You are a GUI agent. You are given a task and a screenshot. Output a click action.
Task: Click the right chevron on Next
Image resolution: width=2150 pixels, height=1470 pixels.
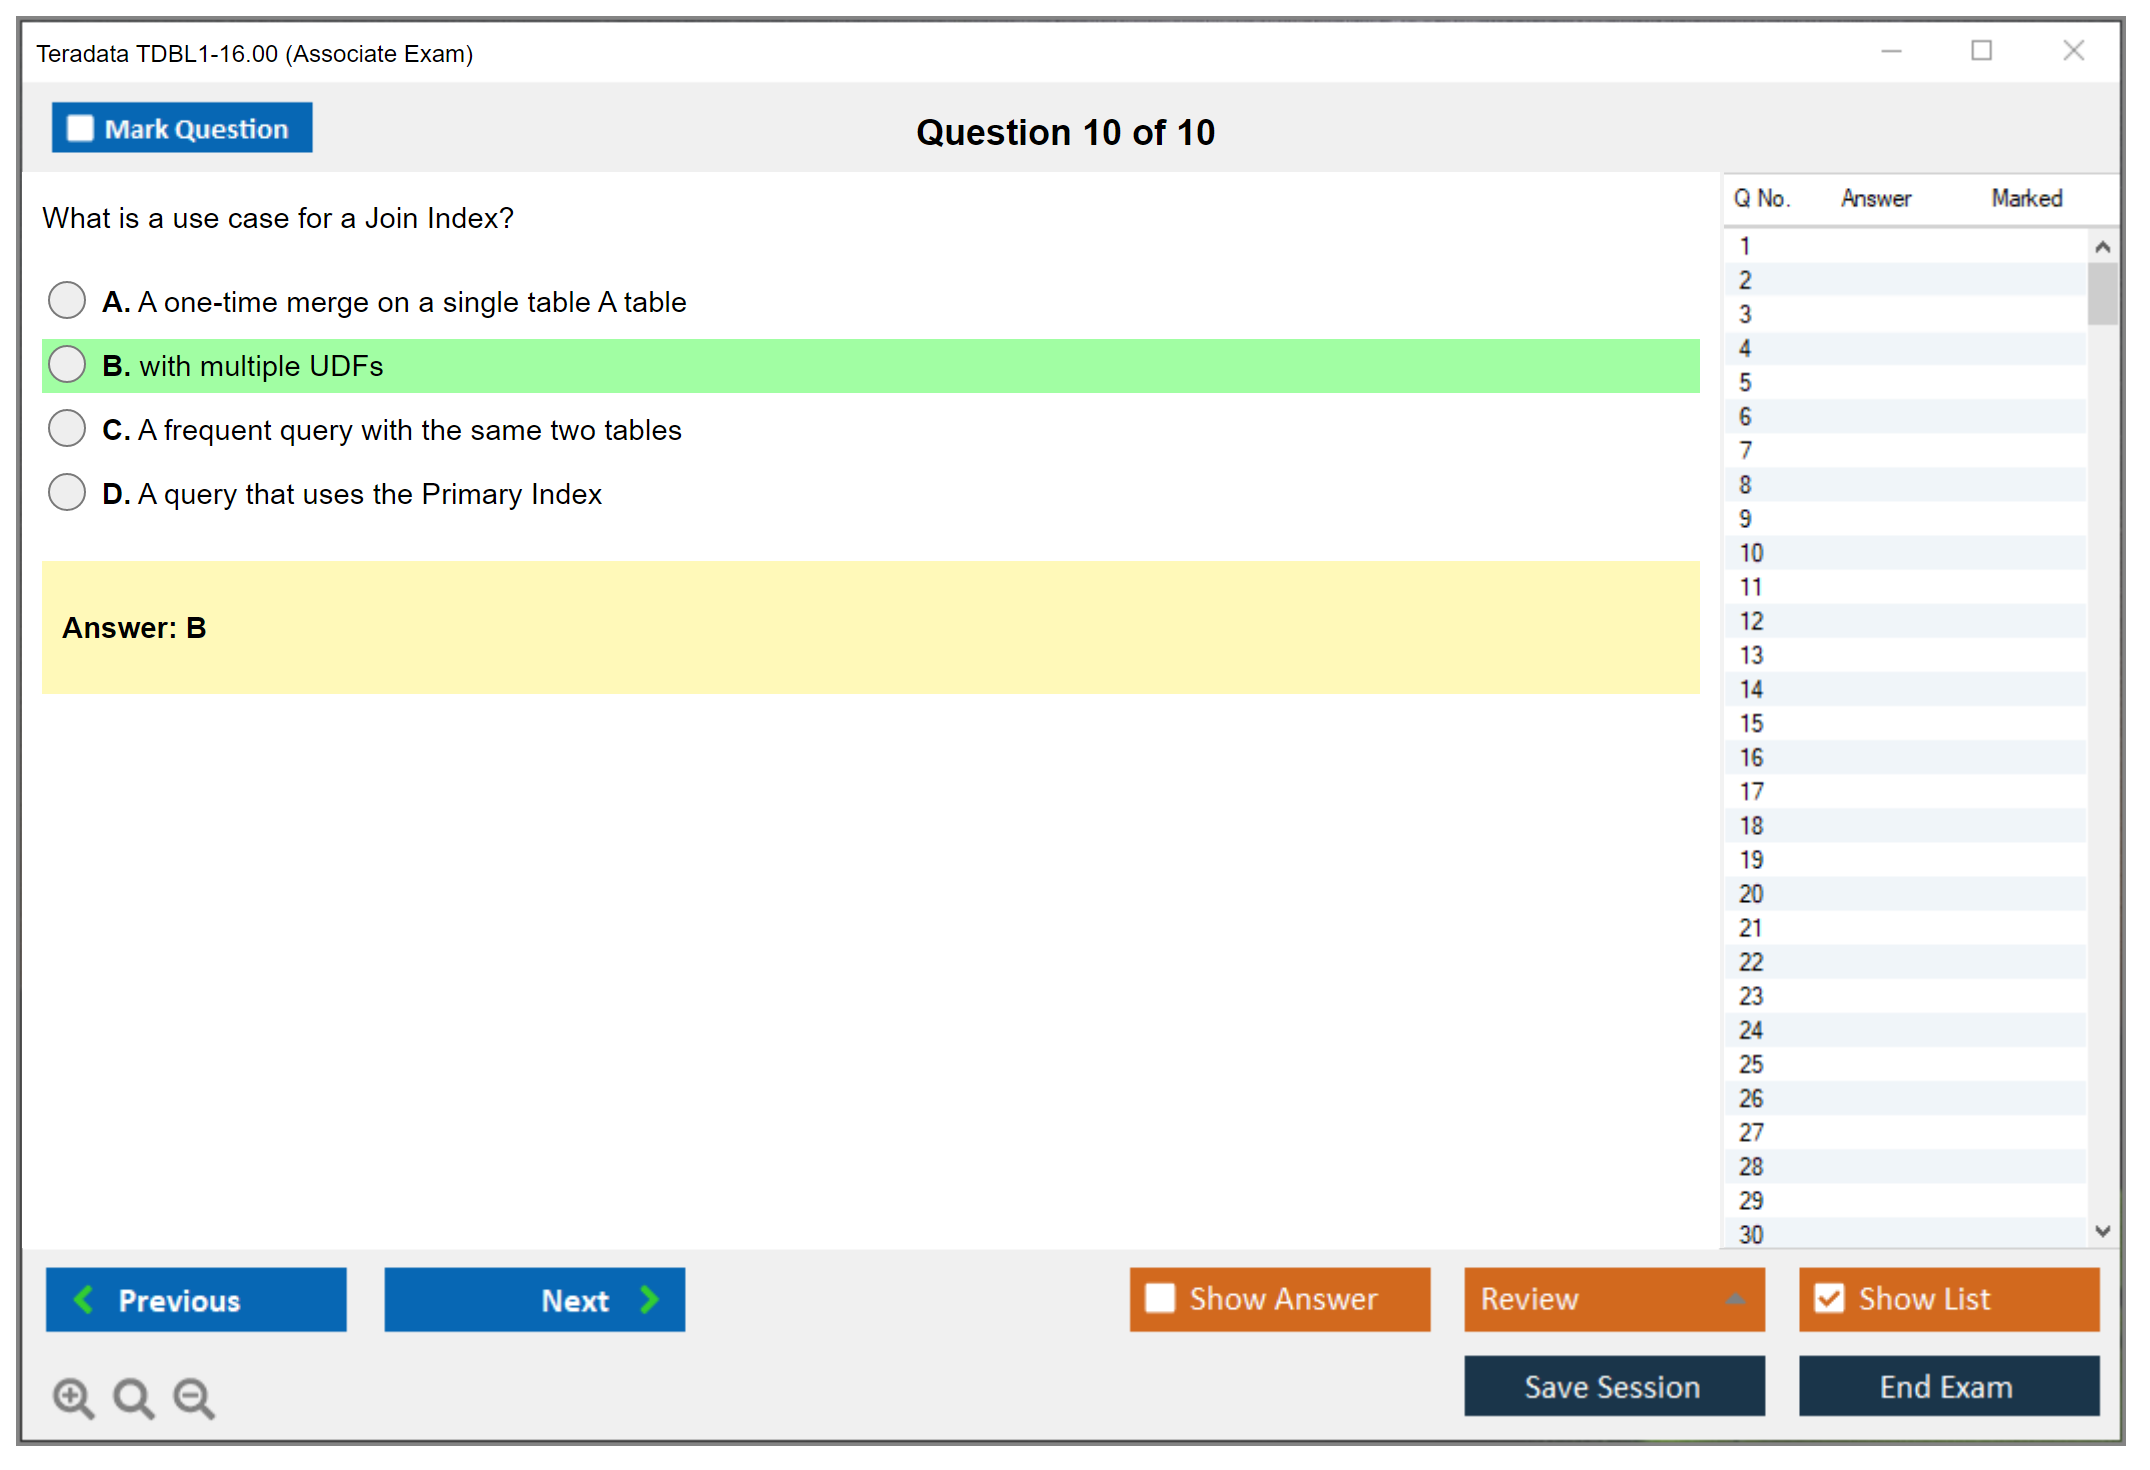[649, 1299]
